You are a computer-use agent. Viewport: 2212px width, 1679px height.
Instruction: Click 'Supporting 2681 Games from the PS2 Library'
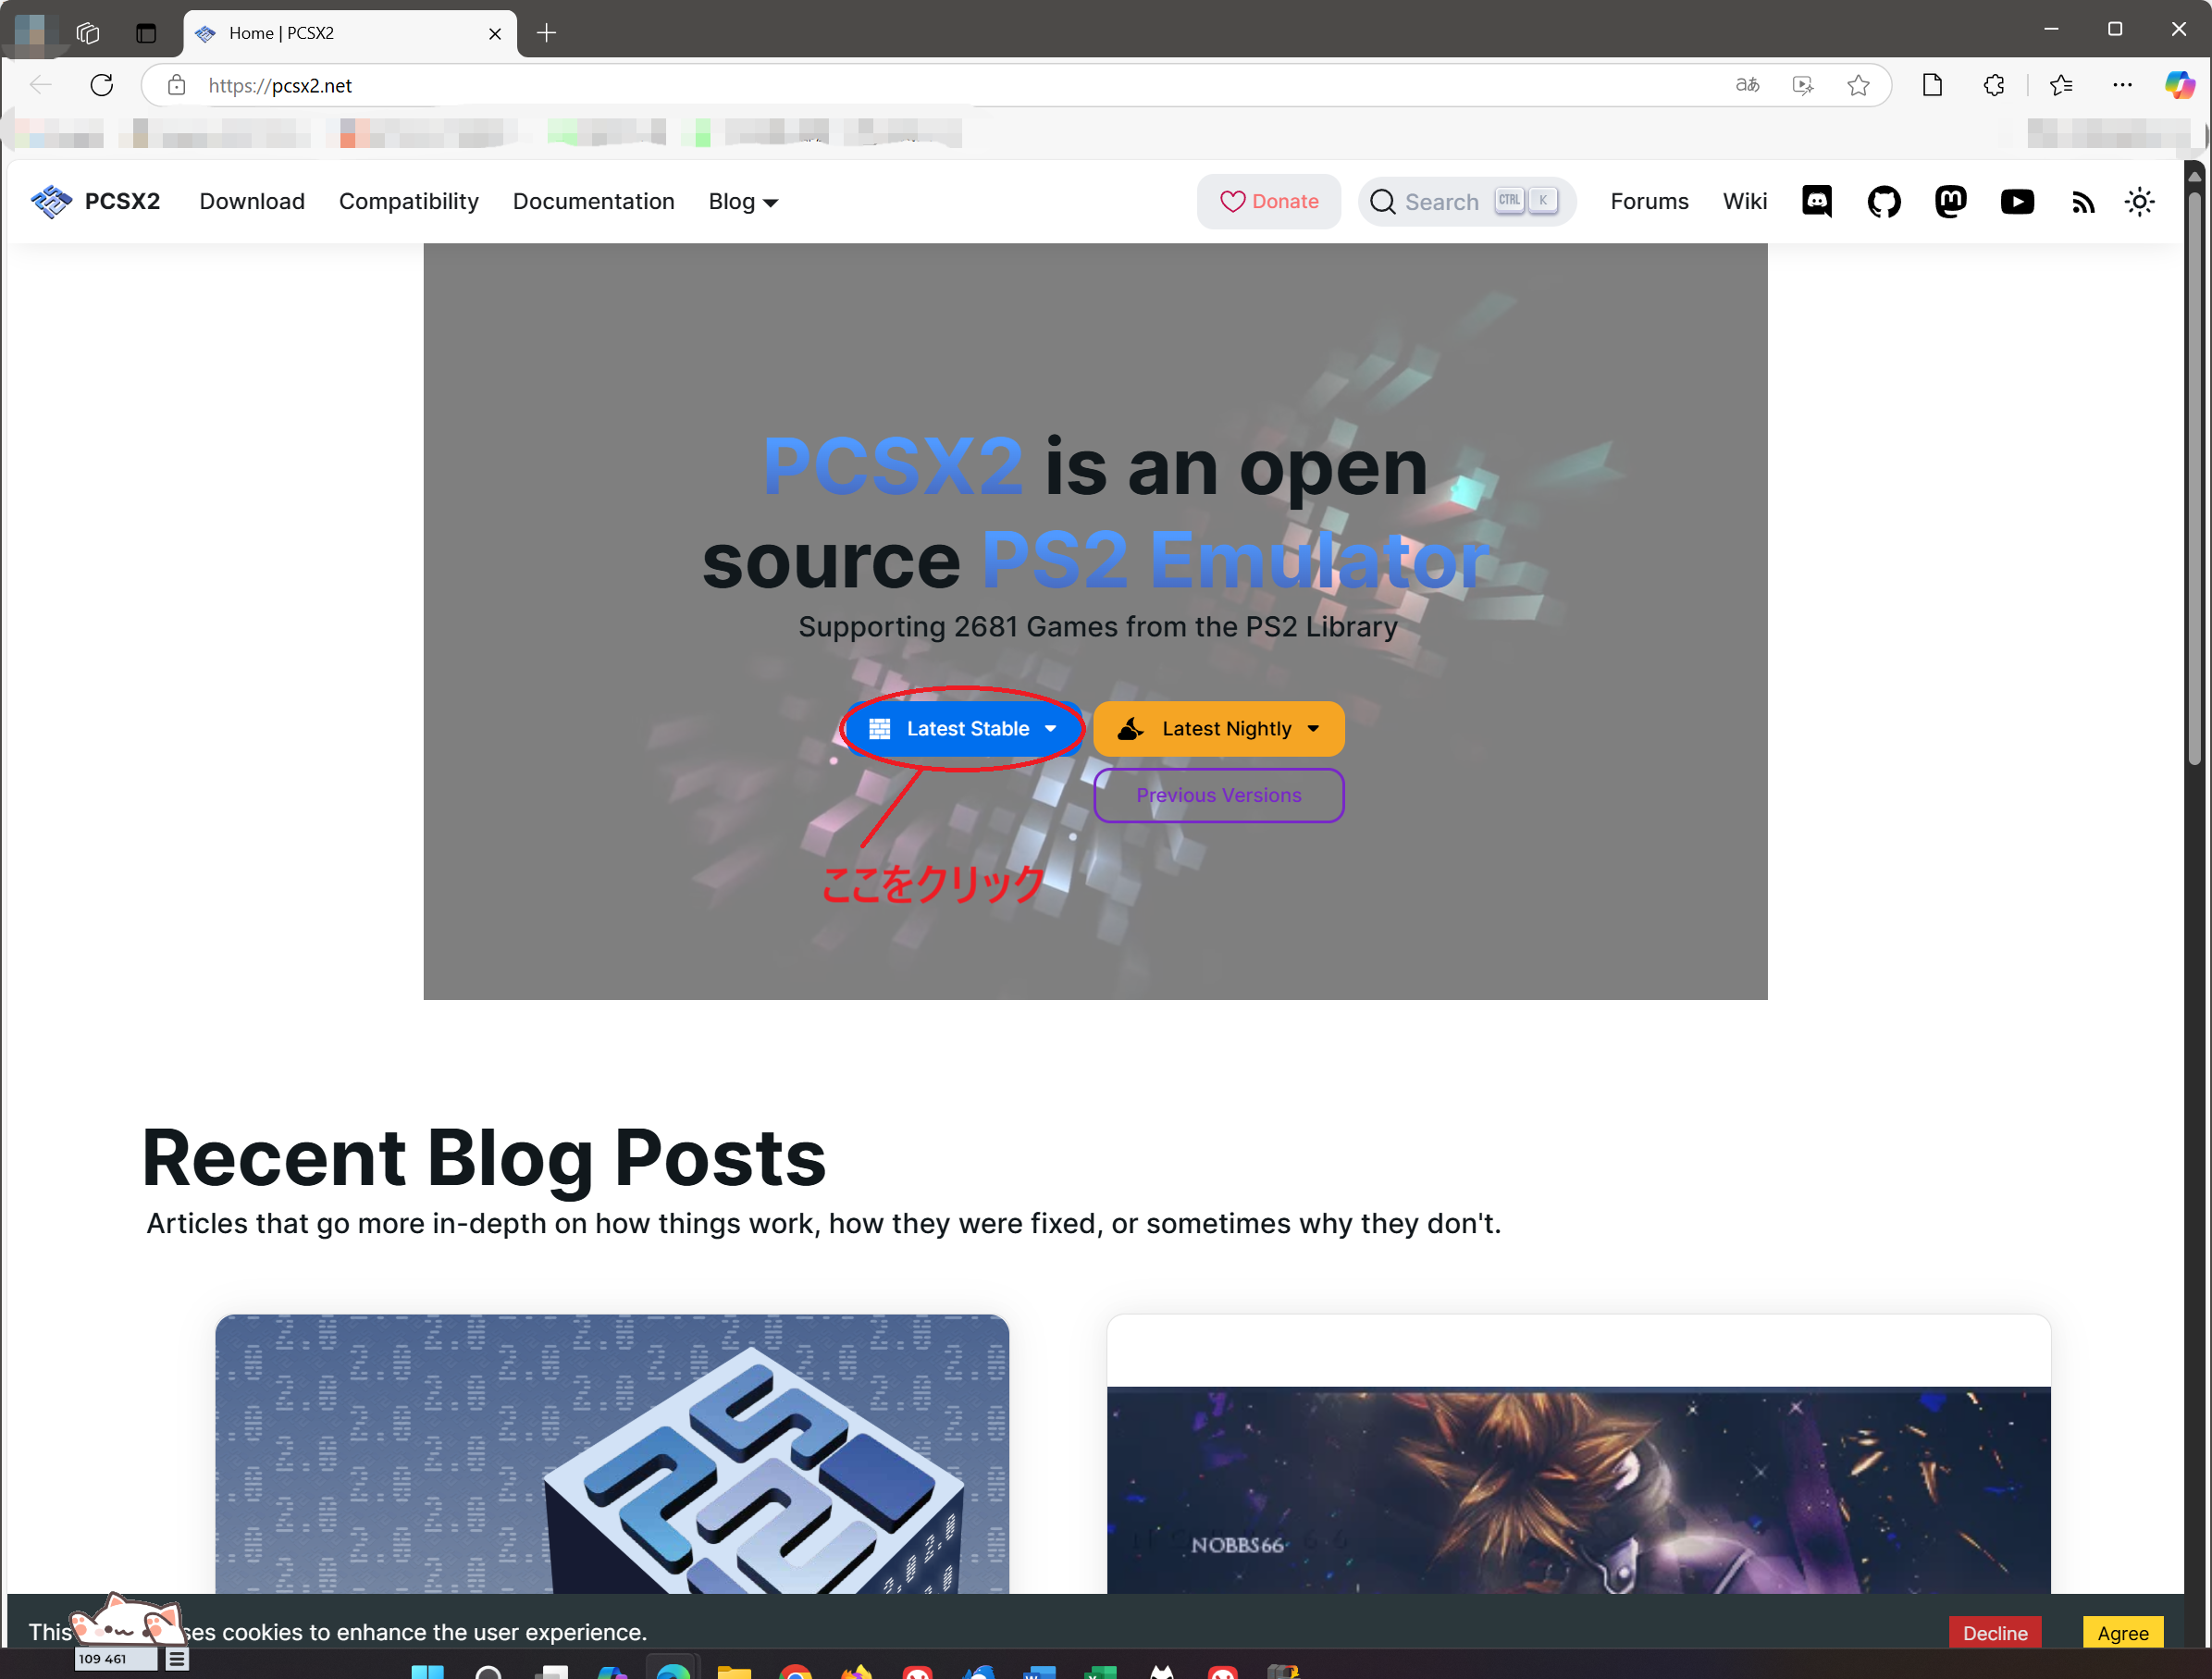pyautogui.click(x=1097, y=627)
